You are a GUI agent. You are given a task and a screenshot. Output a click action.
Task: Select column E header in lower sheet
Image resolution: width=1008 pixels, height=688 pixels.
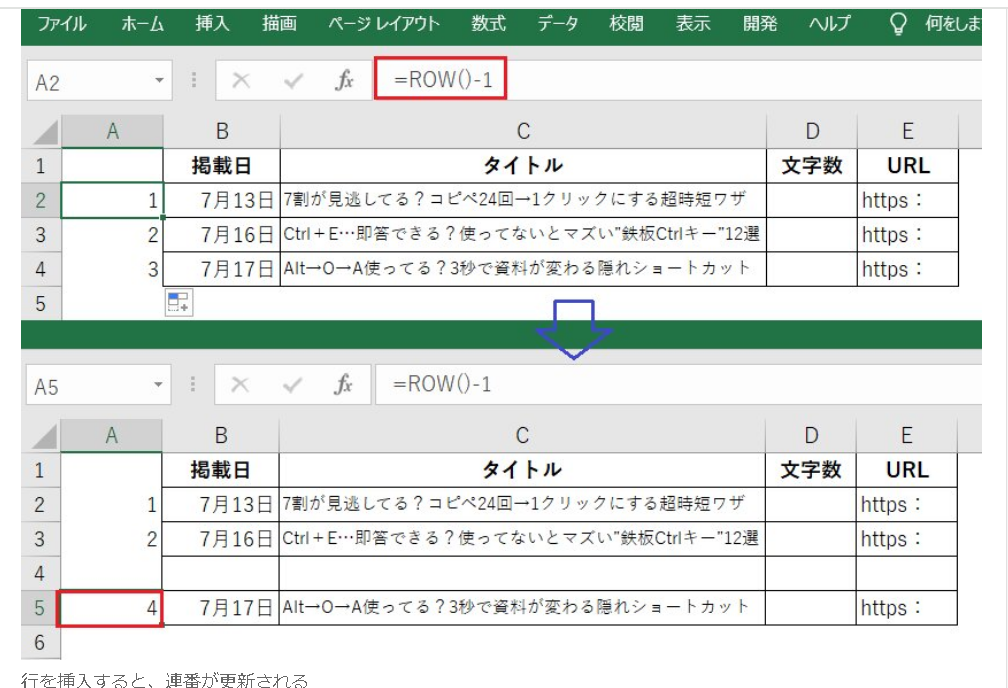tap(906, 436)
